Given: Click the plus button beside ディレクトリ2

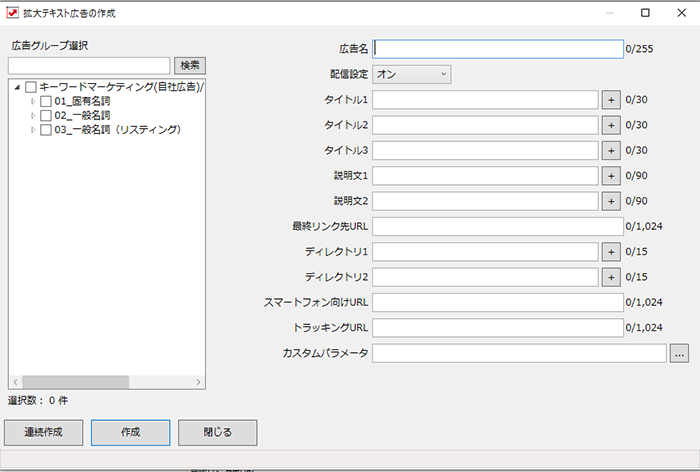Looking at the screenshot, I should click(x=611, y=277).
